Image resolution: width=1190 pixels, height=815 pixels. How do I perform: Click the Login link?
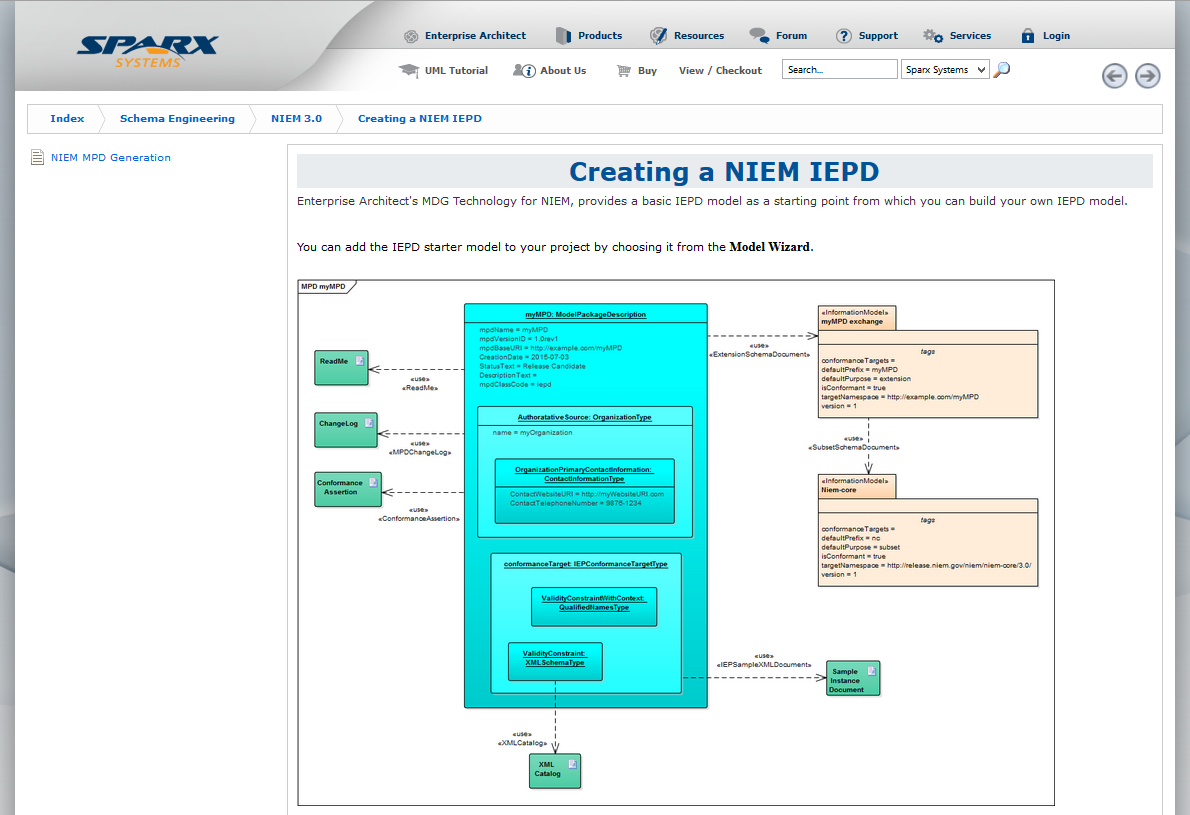1056,36
